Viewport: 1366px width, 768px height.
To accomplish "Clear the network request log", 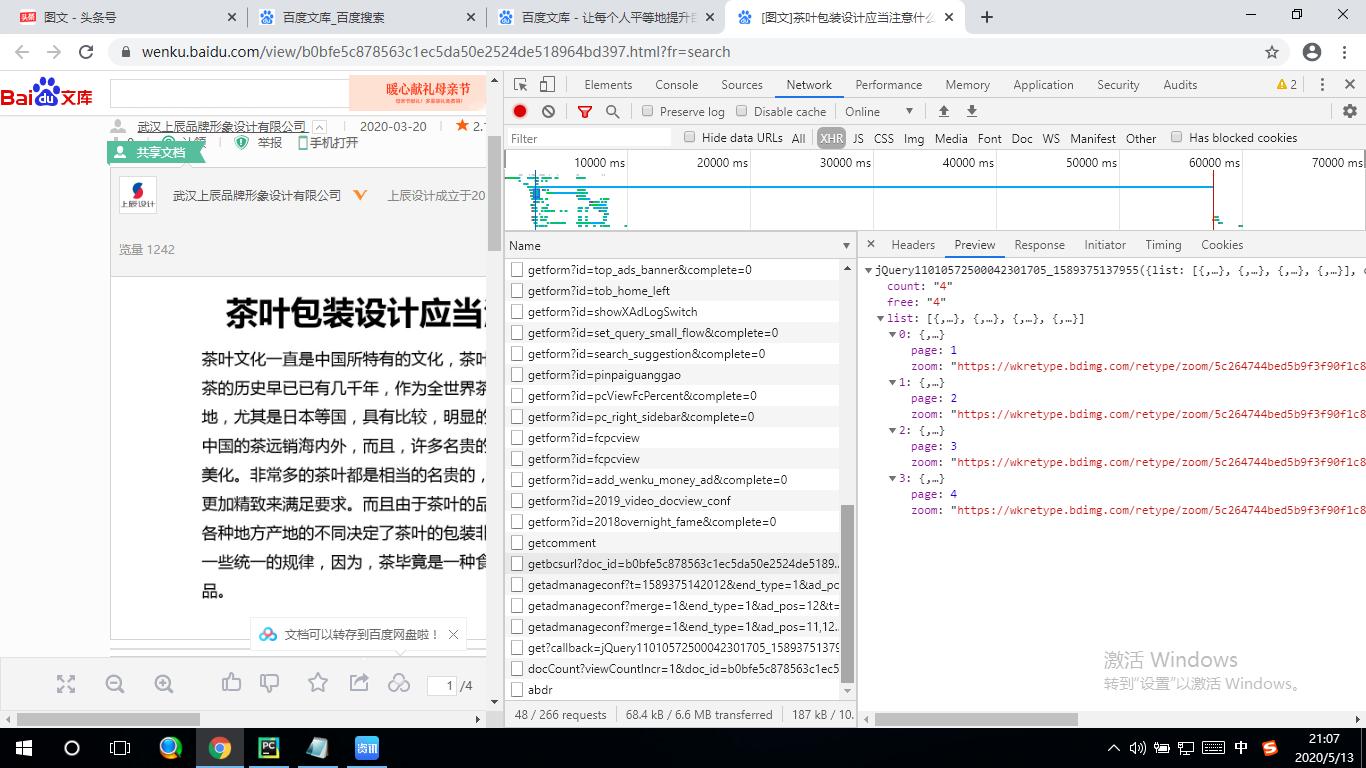I will pos(547,111).
